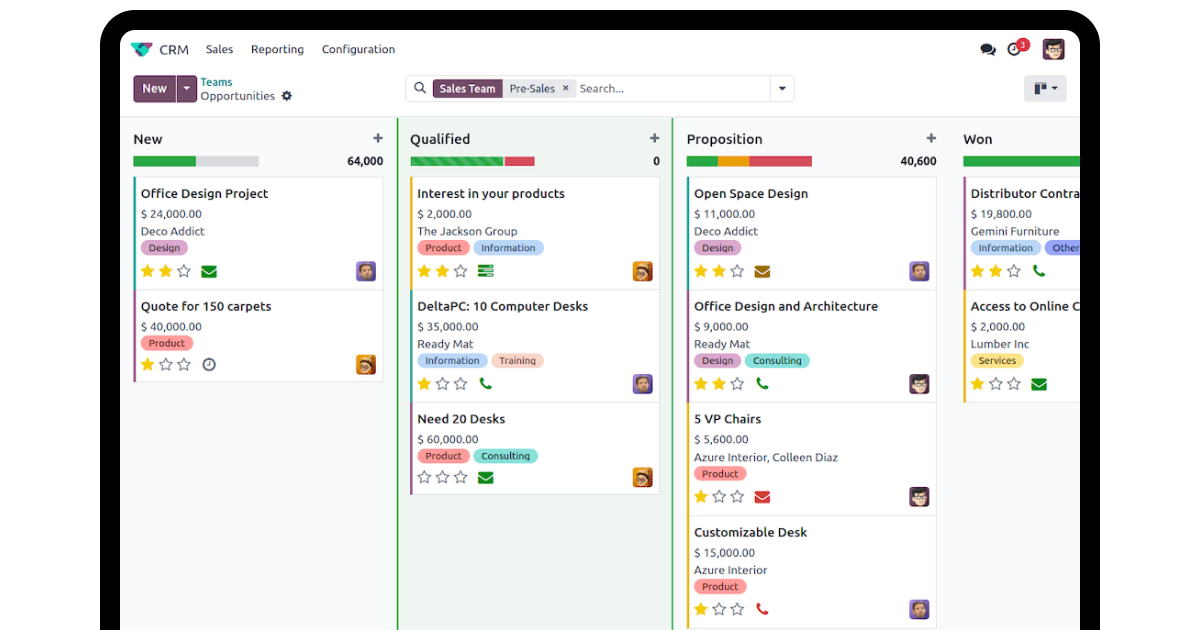
Task: Open the kanban view switcher dropdown
Action: (x=1045, y=89)
